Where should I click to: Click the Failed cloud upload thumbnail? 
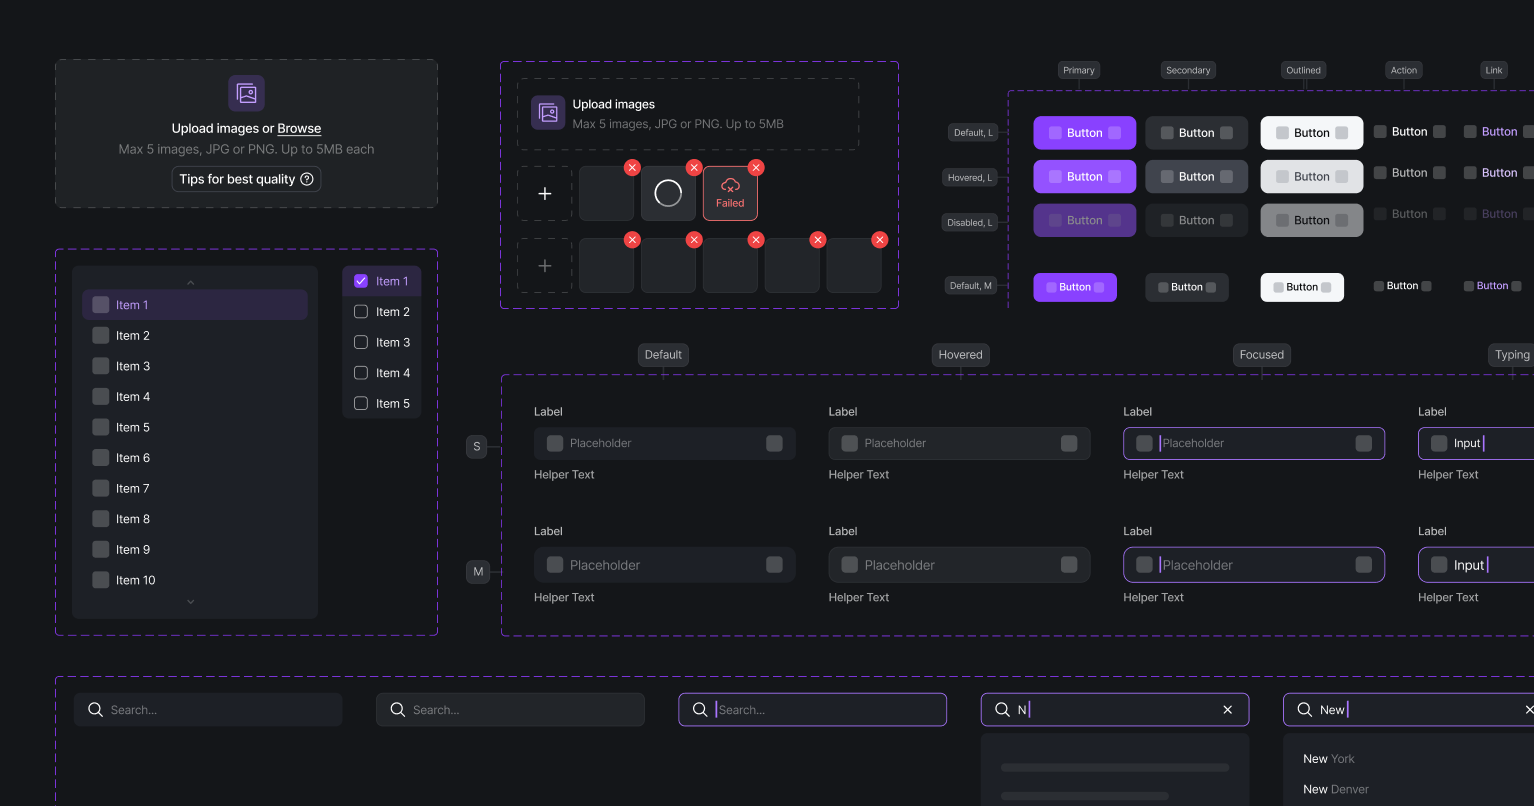click(x=730, y=193)
